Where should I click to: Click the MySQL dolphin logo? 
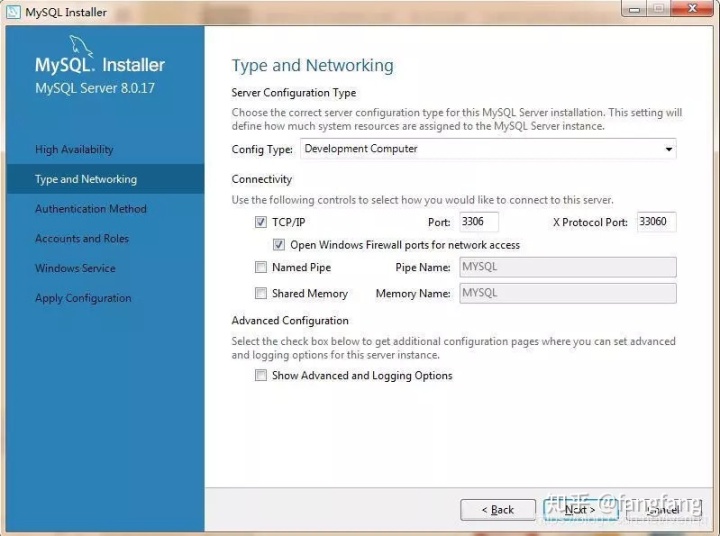click(81, 46)
